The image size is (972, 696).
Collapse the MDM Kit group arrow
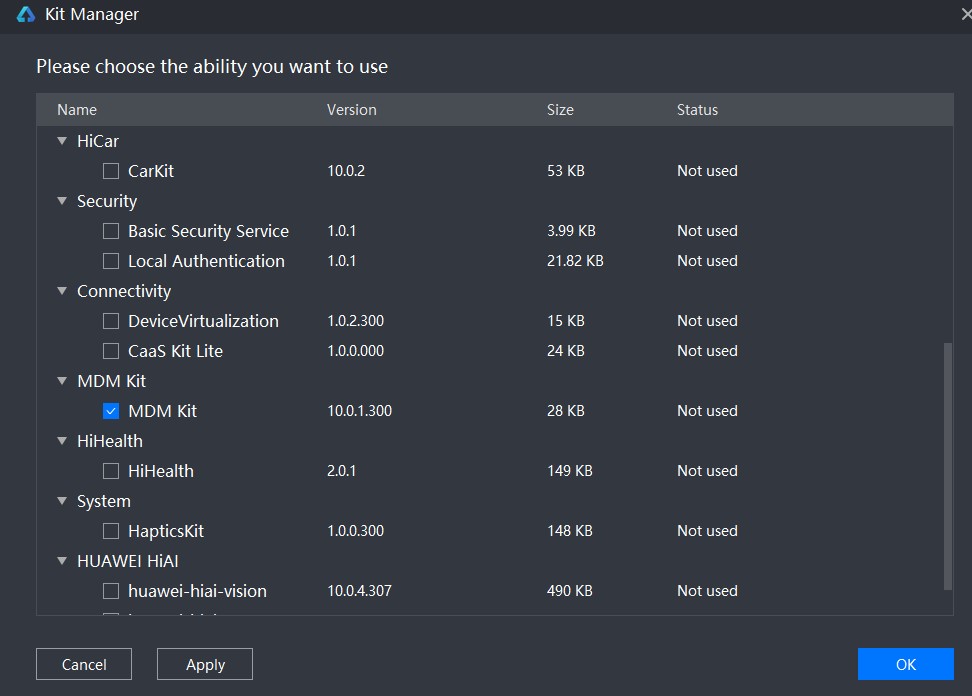point(62,381)
